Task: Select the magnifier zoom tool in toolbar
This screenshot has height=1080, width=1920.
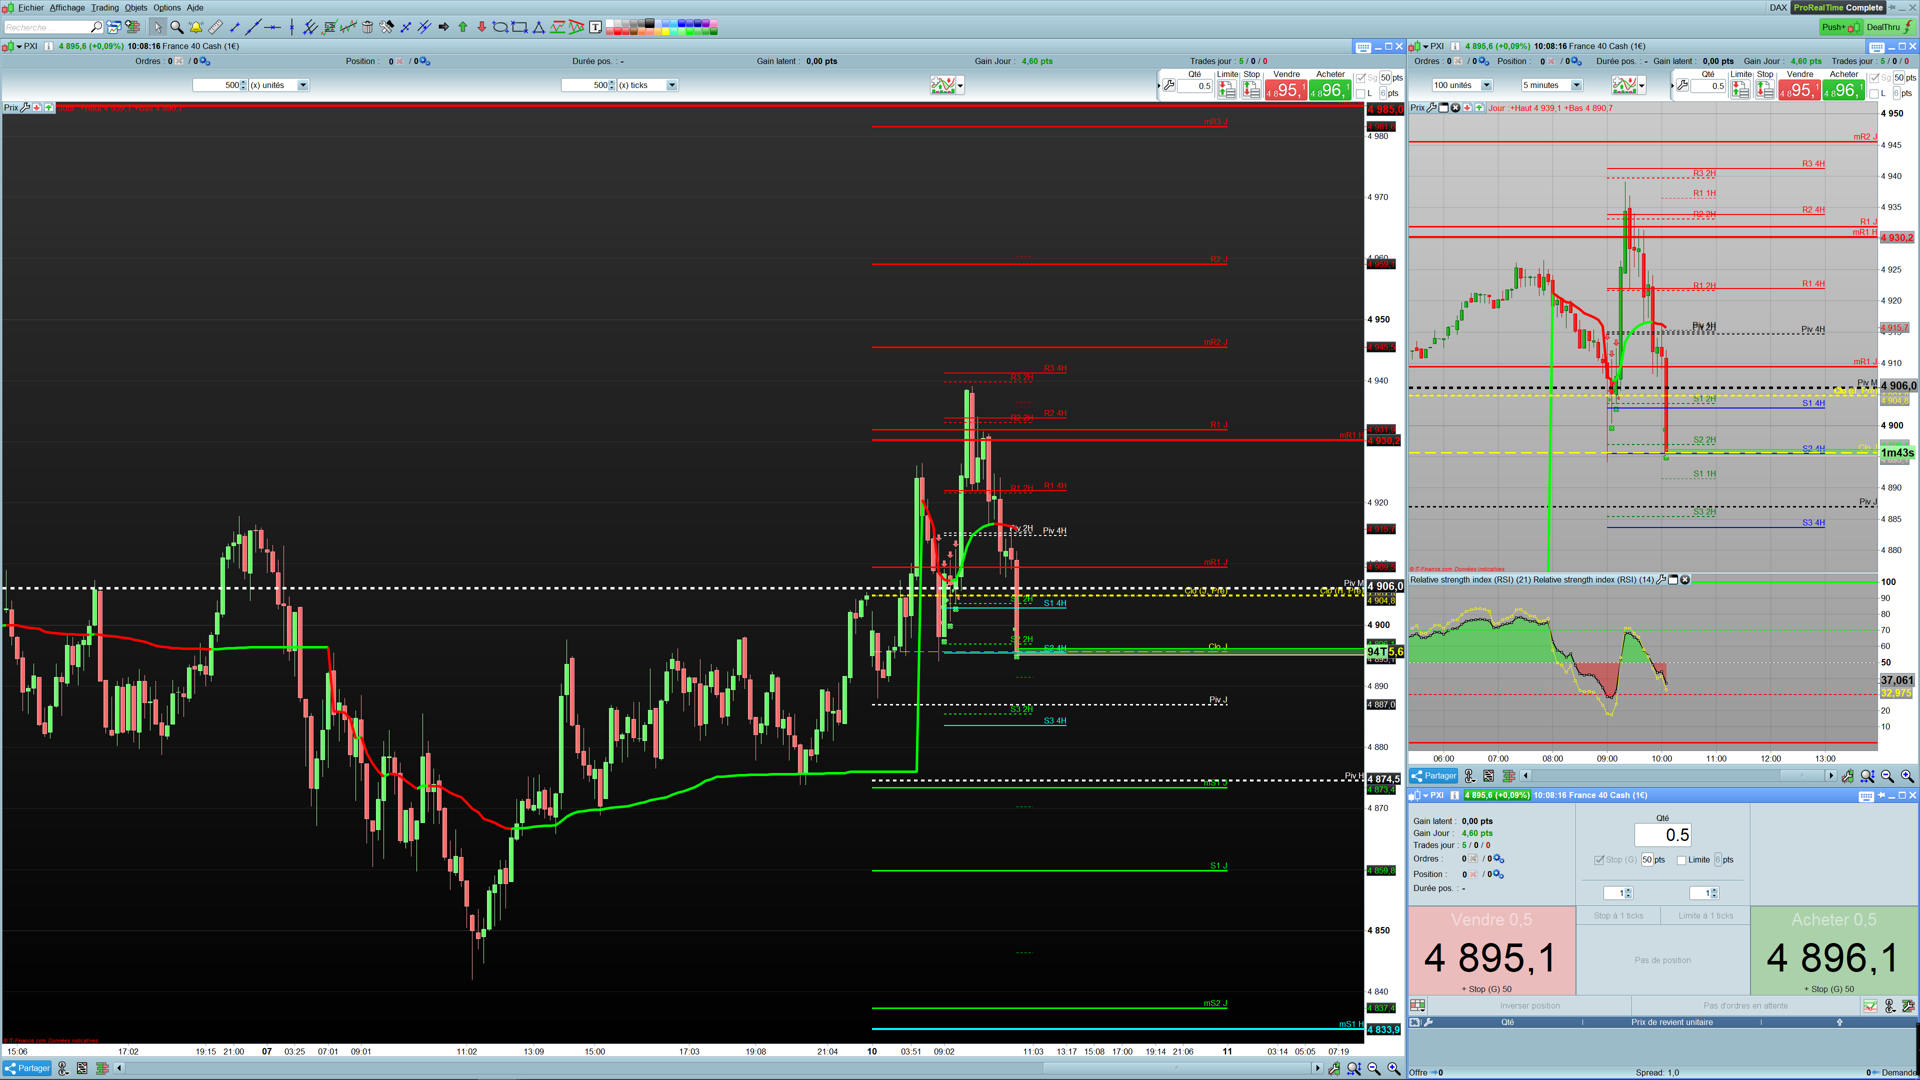Action: point(176,27)
